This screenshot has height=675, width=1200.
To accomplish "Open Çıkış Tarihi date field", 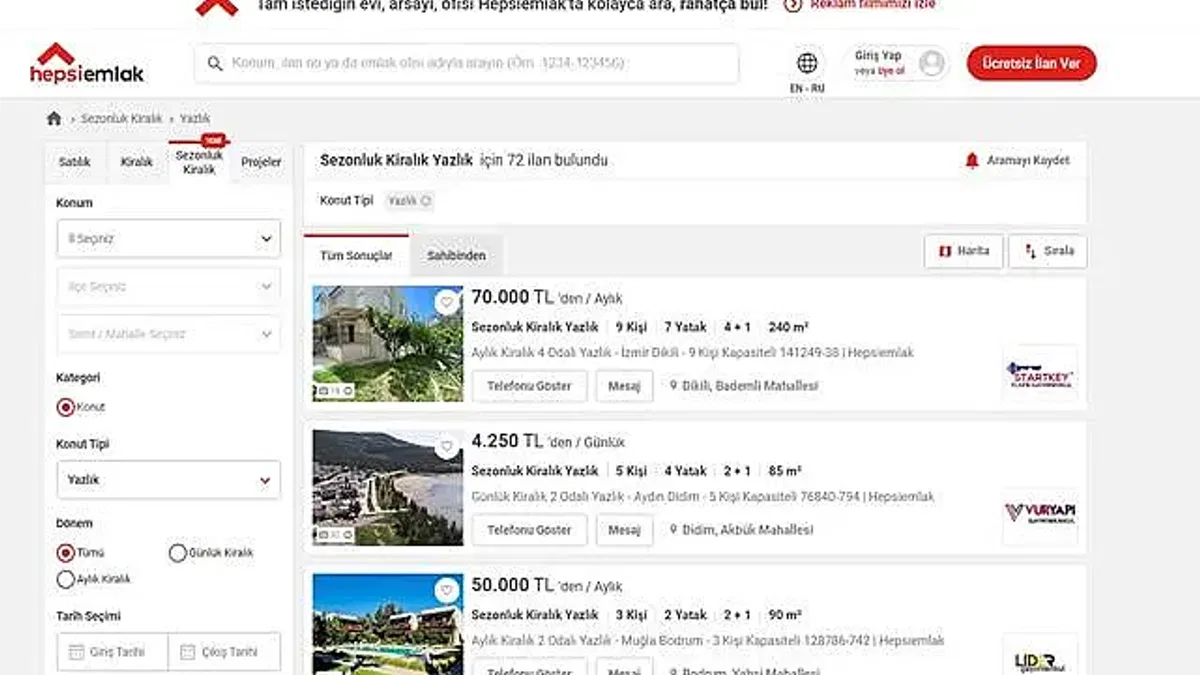I will point(224,652).
